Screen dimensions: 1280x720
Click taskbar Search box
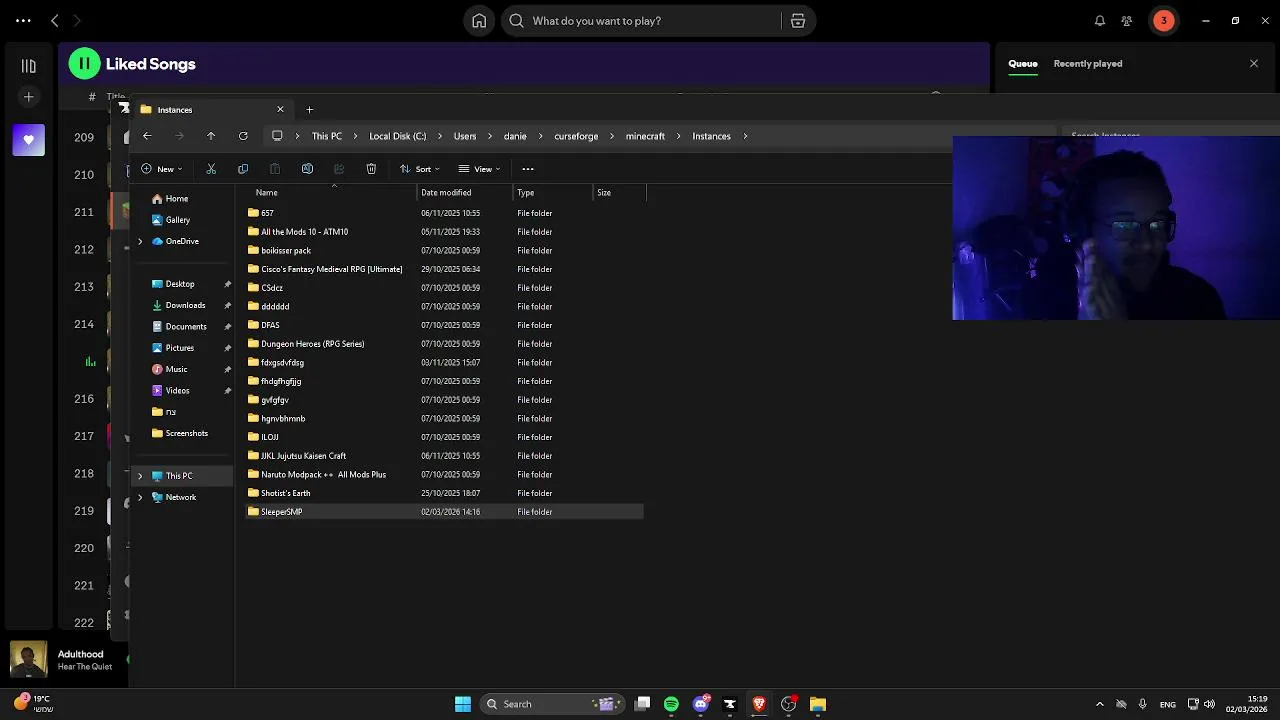552,704
